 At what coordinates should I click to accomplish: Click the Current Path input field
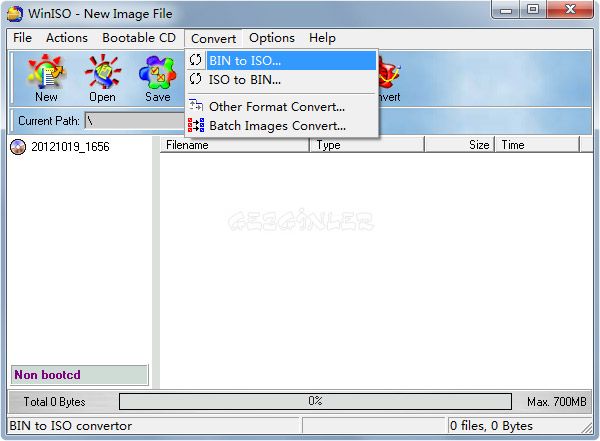135,121
